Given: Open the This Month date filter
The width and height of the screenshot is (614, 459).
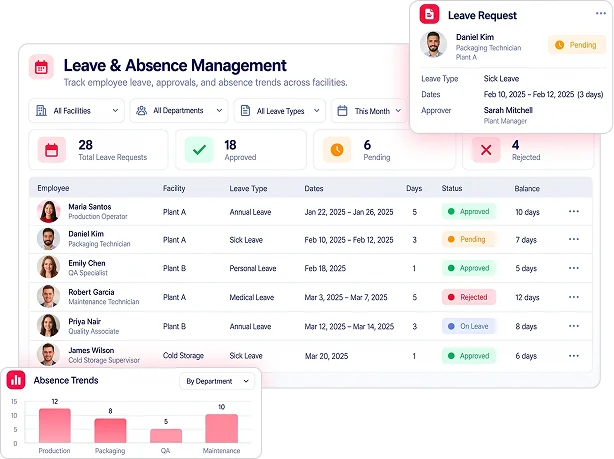Looking at the screenshot, I should 369,111.
